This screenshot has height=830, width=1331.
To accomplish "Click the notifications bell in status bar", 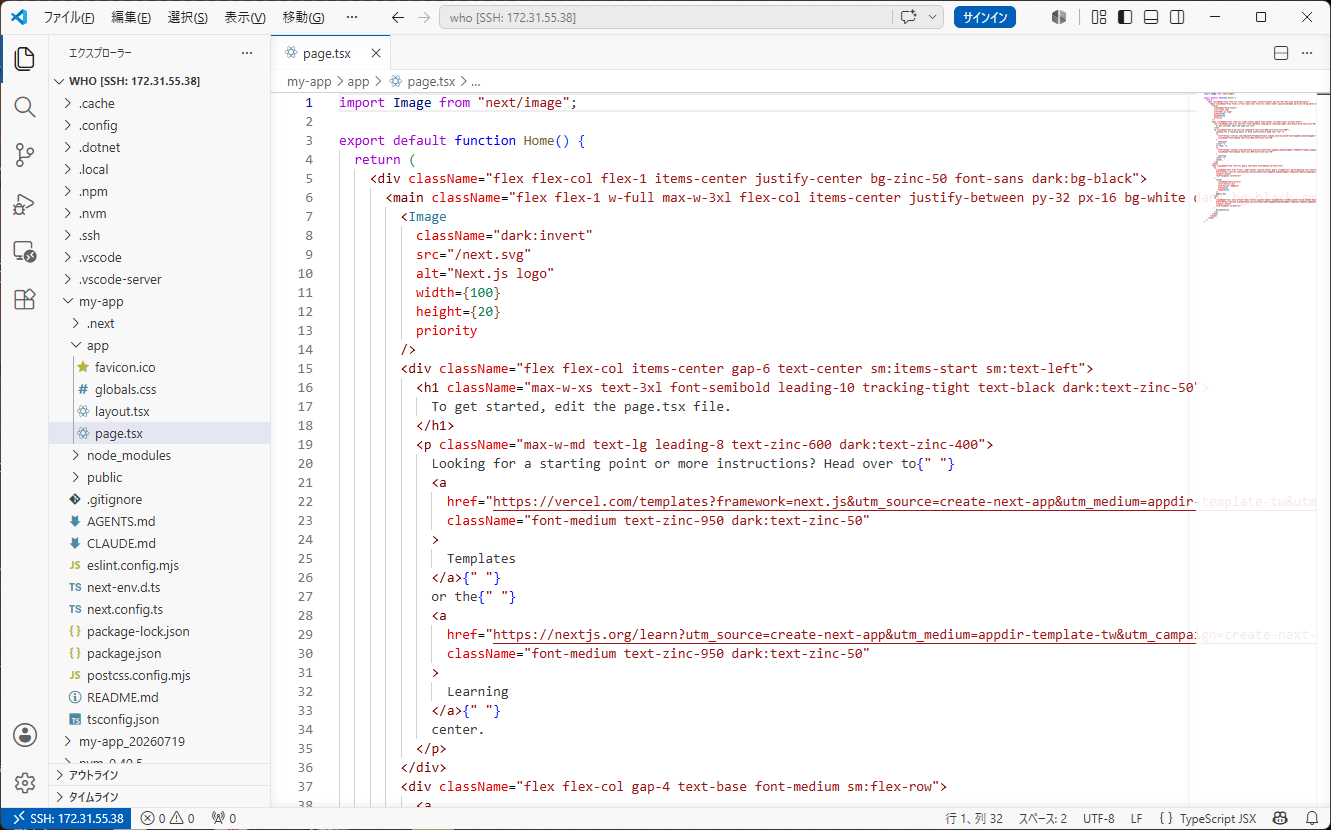I will (x=1312, y=818).
